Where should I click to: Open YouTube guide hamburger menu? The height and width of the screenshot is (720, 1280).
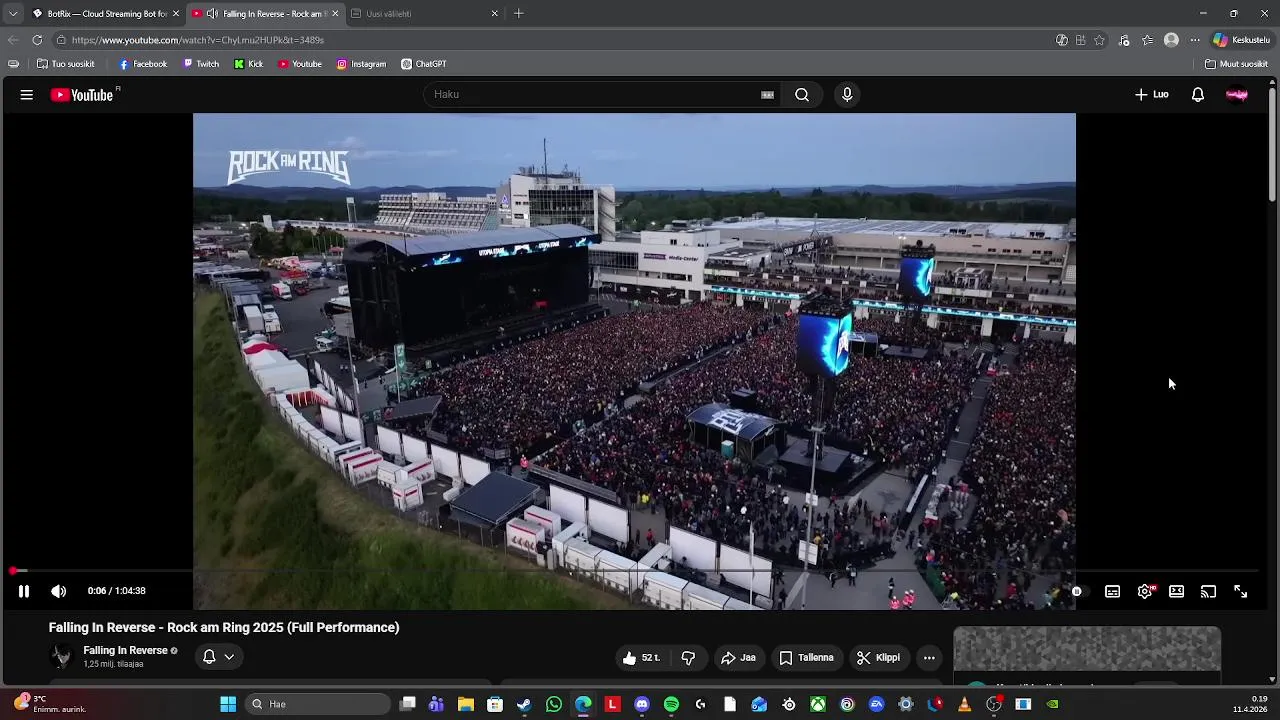(x=27, y=95)
